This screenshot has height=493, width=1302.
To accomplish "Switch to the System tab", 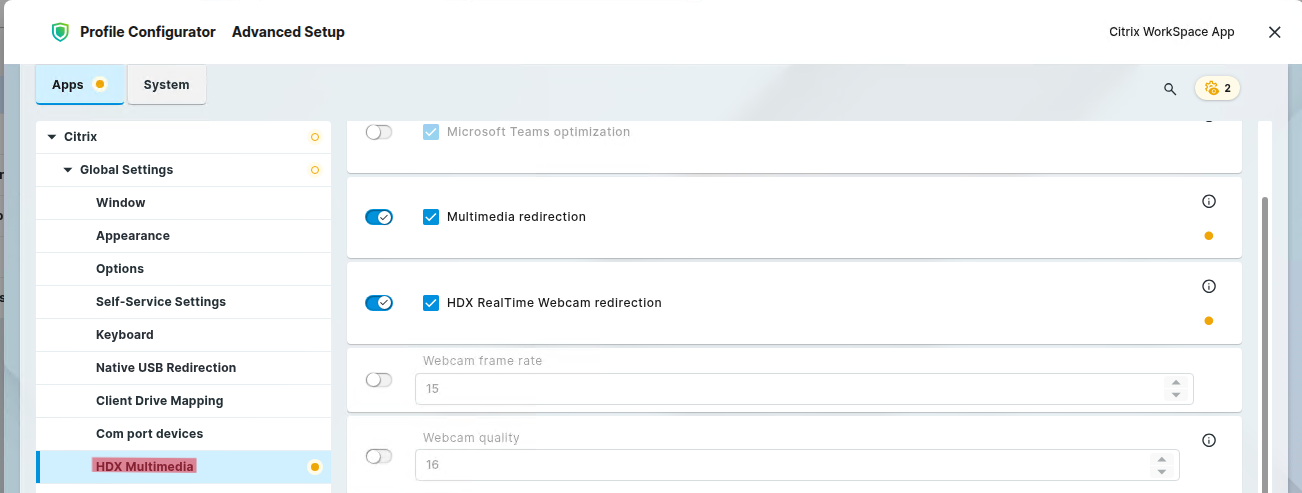I will tap(166, 85).
